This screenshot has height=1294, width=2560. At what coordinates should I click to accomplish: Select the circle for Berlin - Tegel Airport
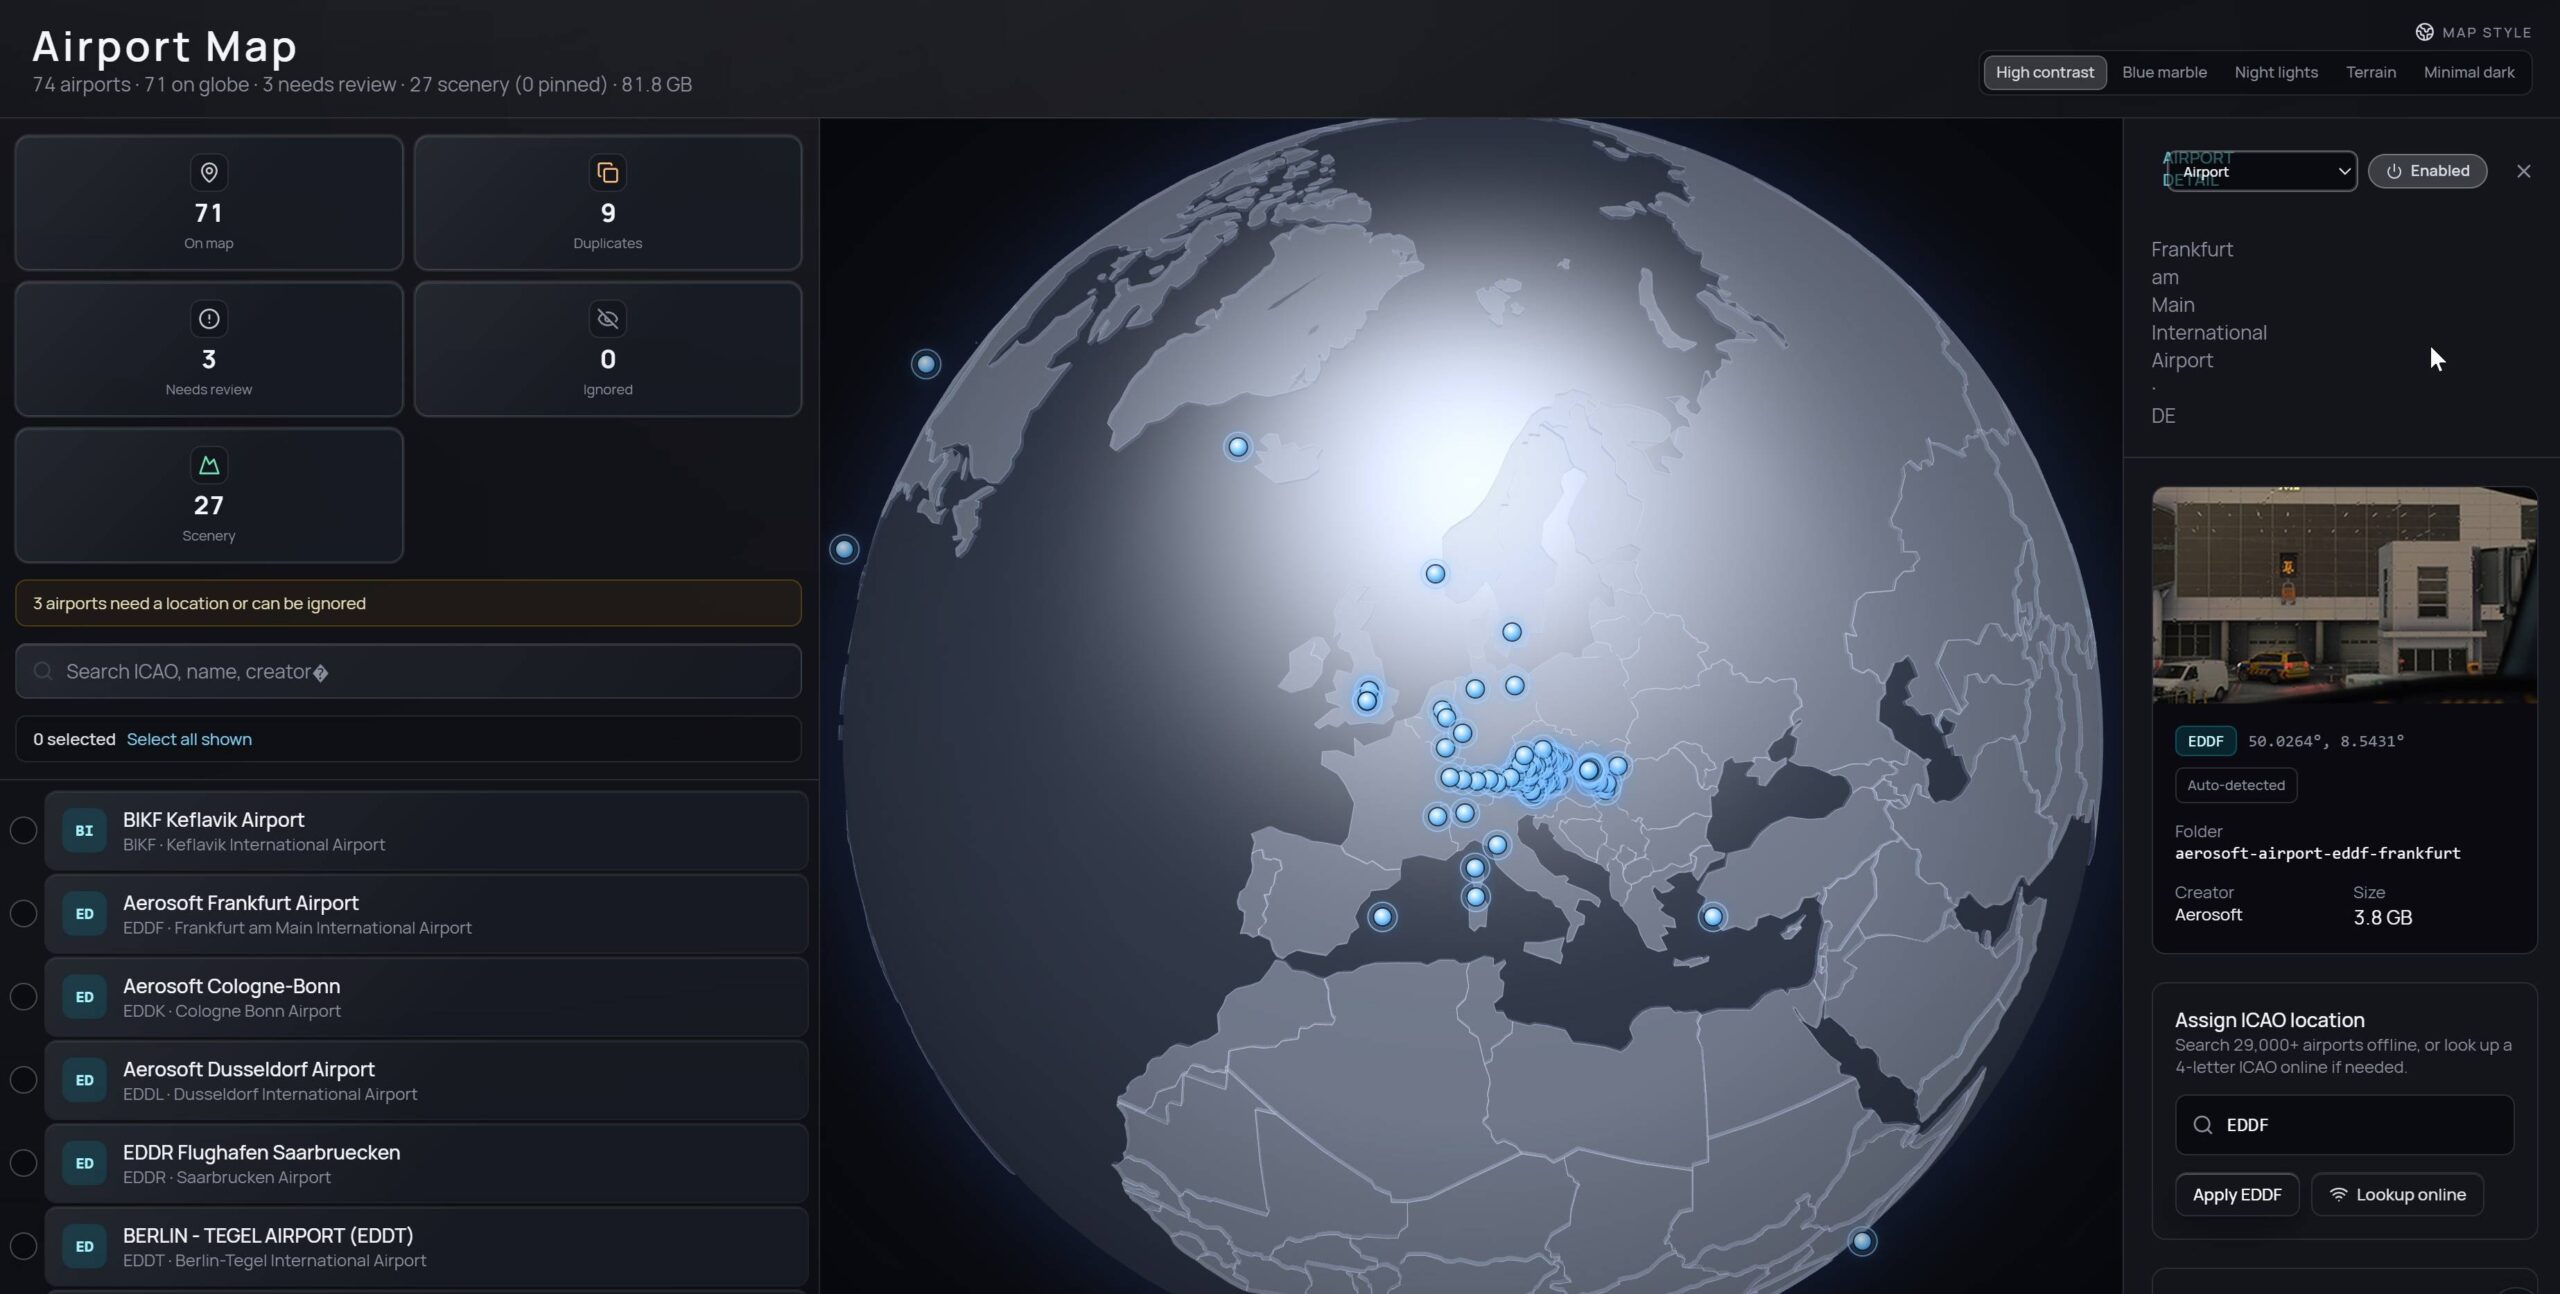click(x=23, y=1246)
